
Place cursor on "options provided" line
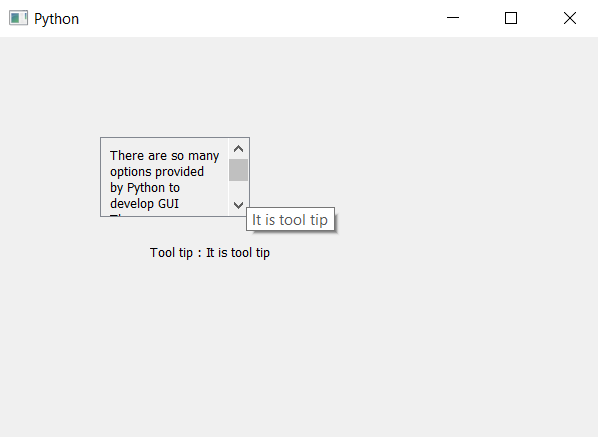coord(157,172)
